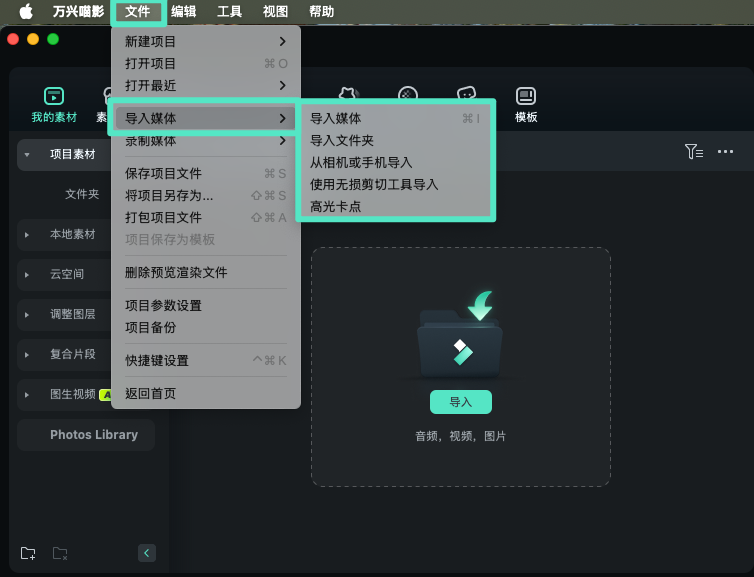Image resolution: width=754 pixels, height=577 pixels.
Task: Choose 打开项目 from the file menu
Action: pyautogui.click(x=206, y=63)
